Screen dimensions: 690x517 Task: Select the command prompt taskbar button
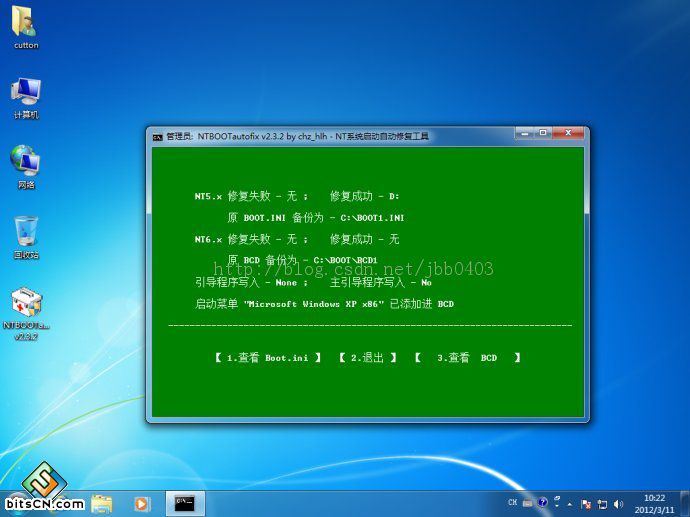click(185, 503)
